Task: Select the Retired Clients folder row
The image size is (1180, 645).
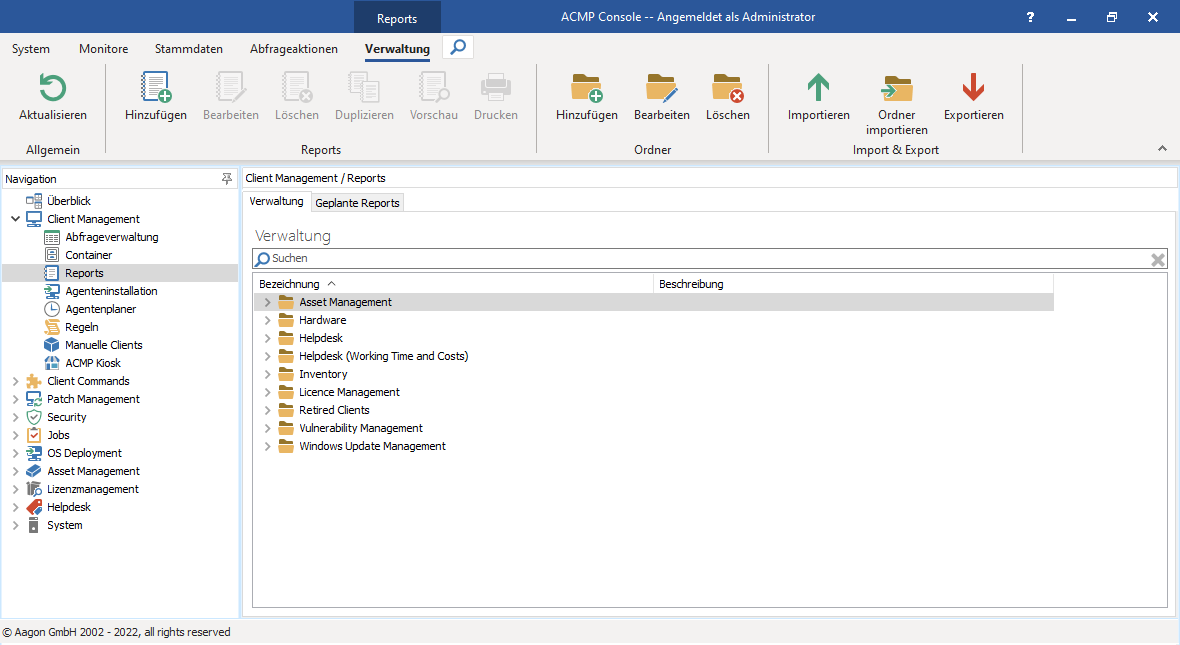Action: click(x=654, y=411)
